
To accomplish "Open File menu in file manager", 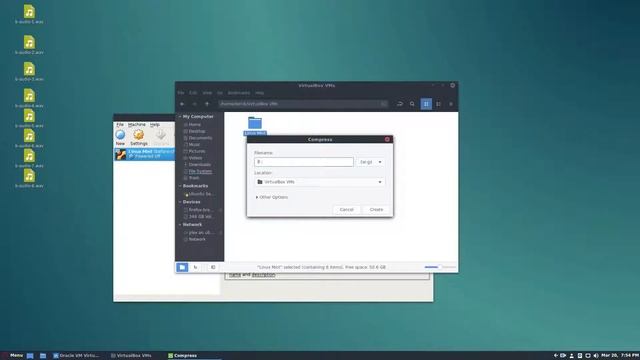I will tap(181, 93).
